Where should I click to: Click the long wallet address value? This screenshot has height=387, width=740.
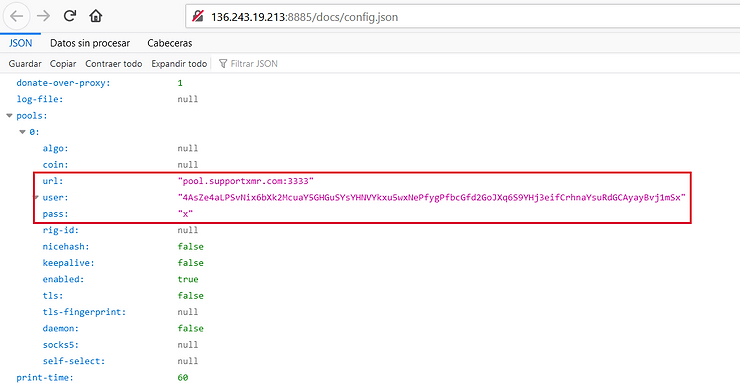pyautogui.click(x=431, y=198)
